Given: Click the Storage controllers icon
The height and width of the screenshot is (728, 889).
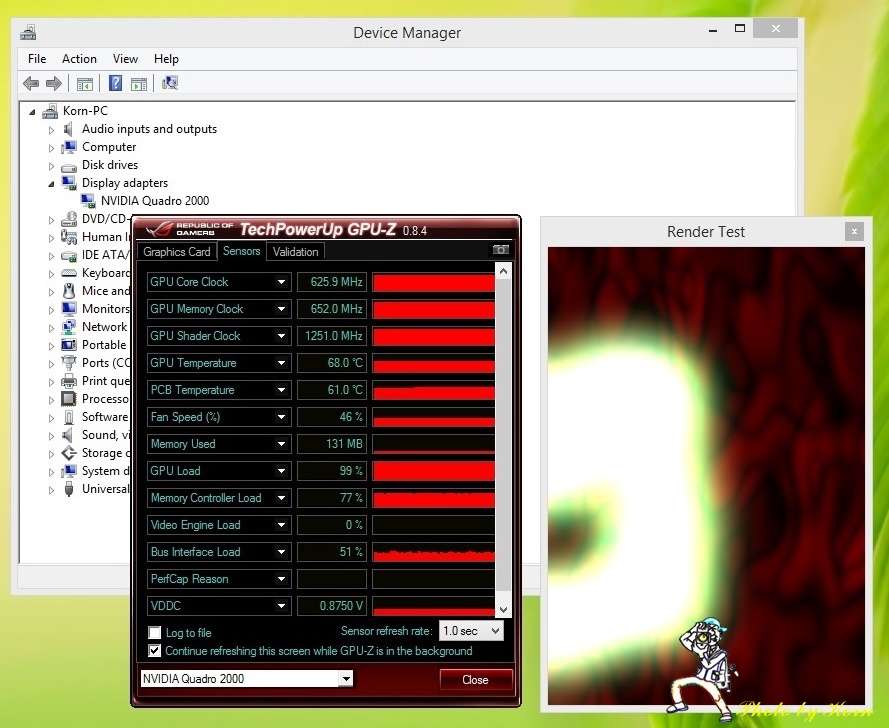Looking at the screenshot, I should (x=69, y=452).
